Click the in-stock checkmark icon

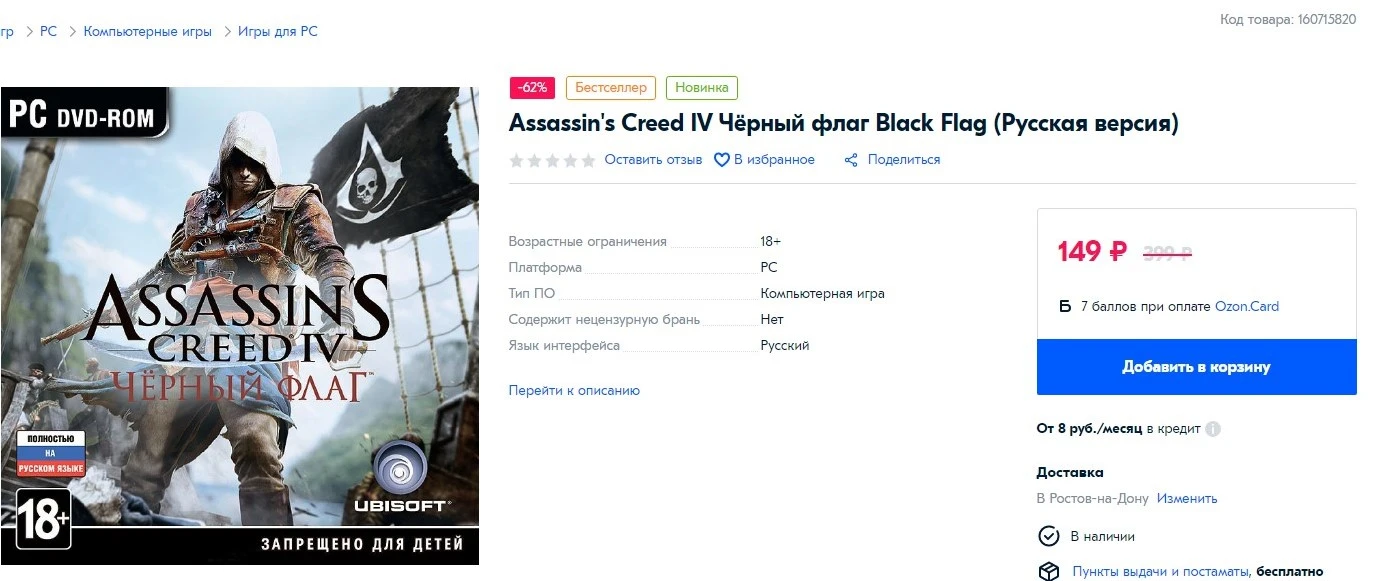pos(1048,536)
